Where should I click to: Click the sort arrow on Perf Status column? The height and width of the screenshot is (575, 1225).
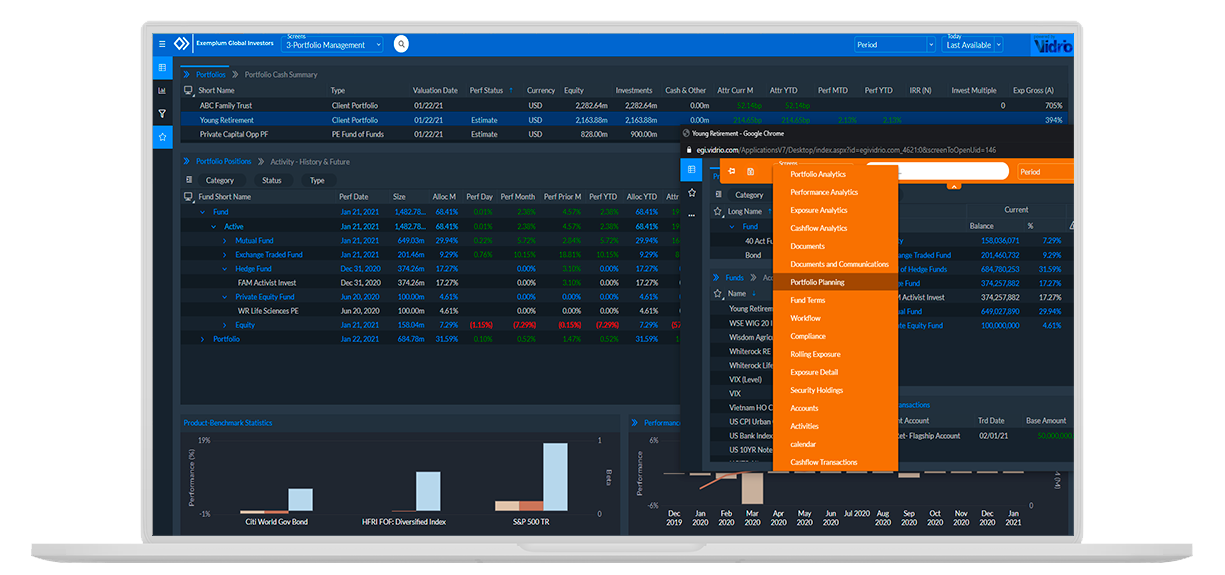[511, 90]
